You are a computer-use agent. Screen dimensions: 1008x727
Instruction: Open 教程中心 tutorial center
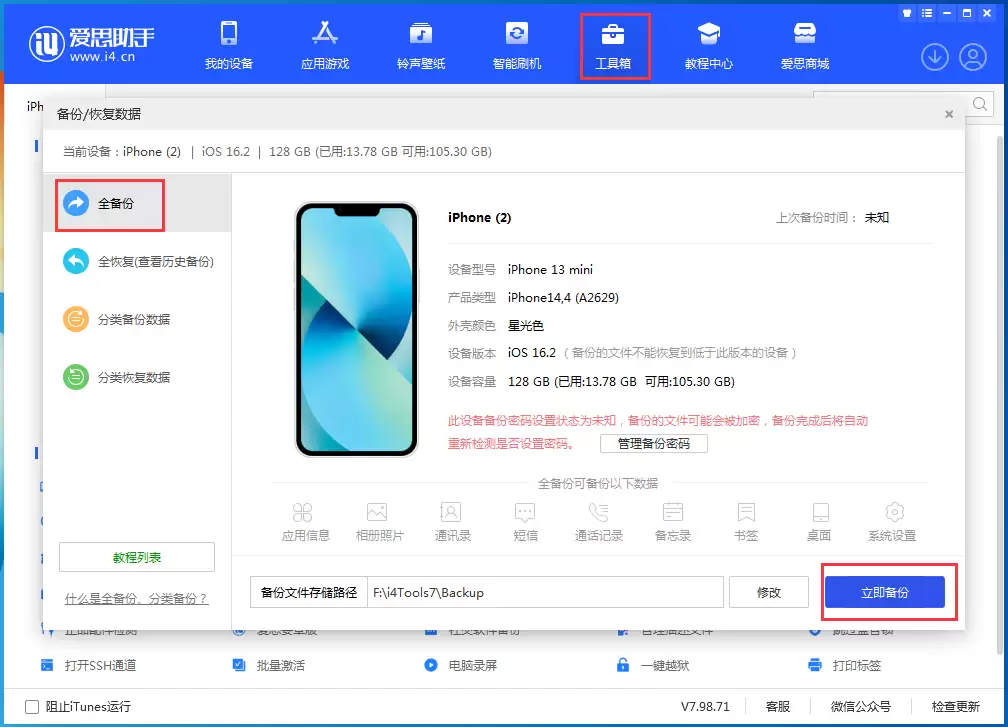click(708, 45)
